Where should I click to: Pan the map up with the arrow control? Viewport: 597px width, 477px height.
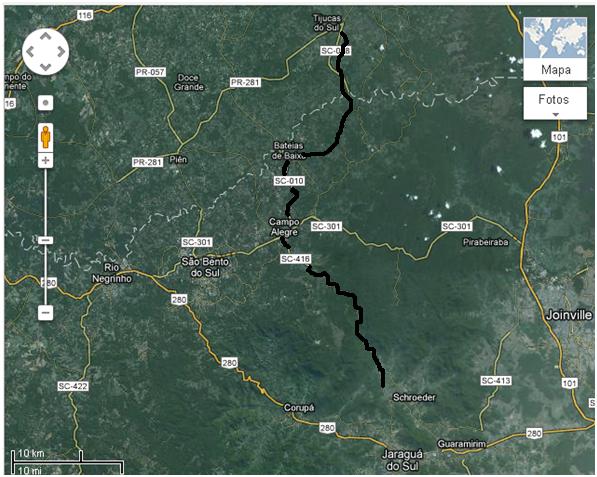[x=46, y=37]
